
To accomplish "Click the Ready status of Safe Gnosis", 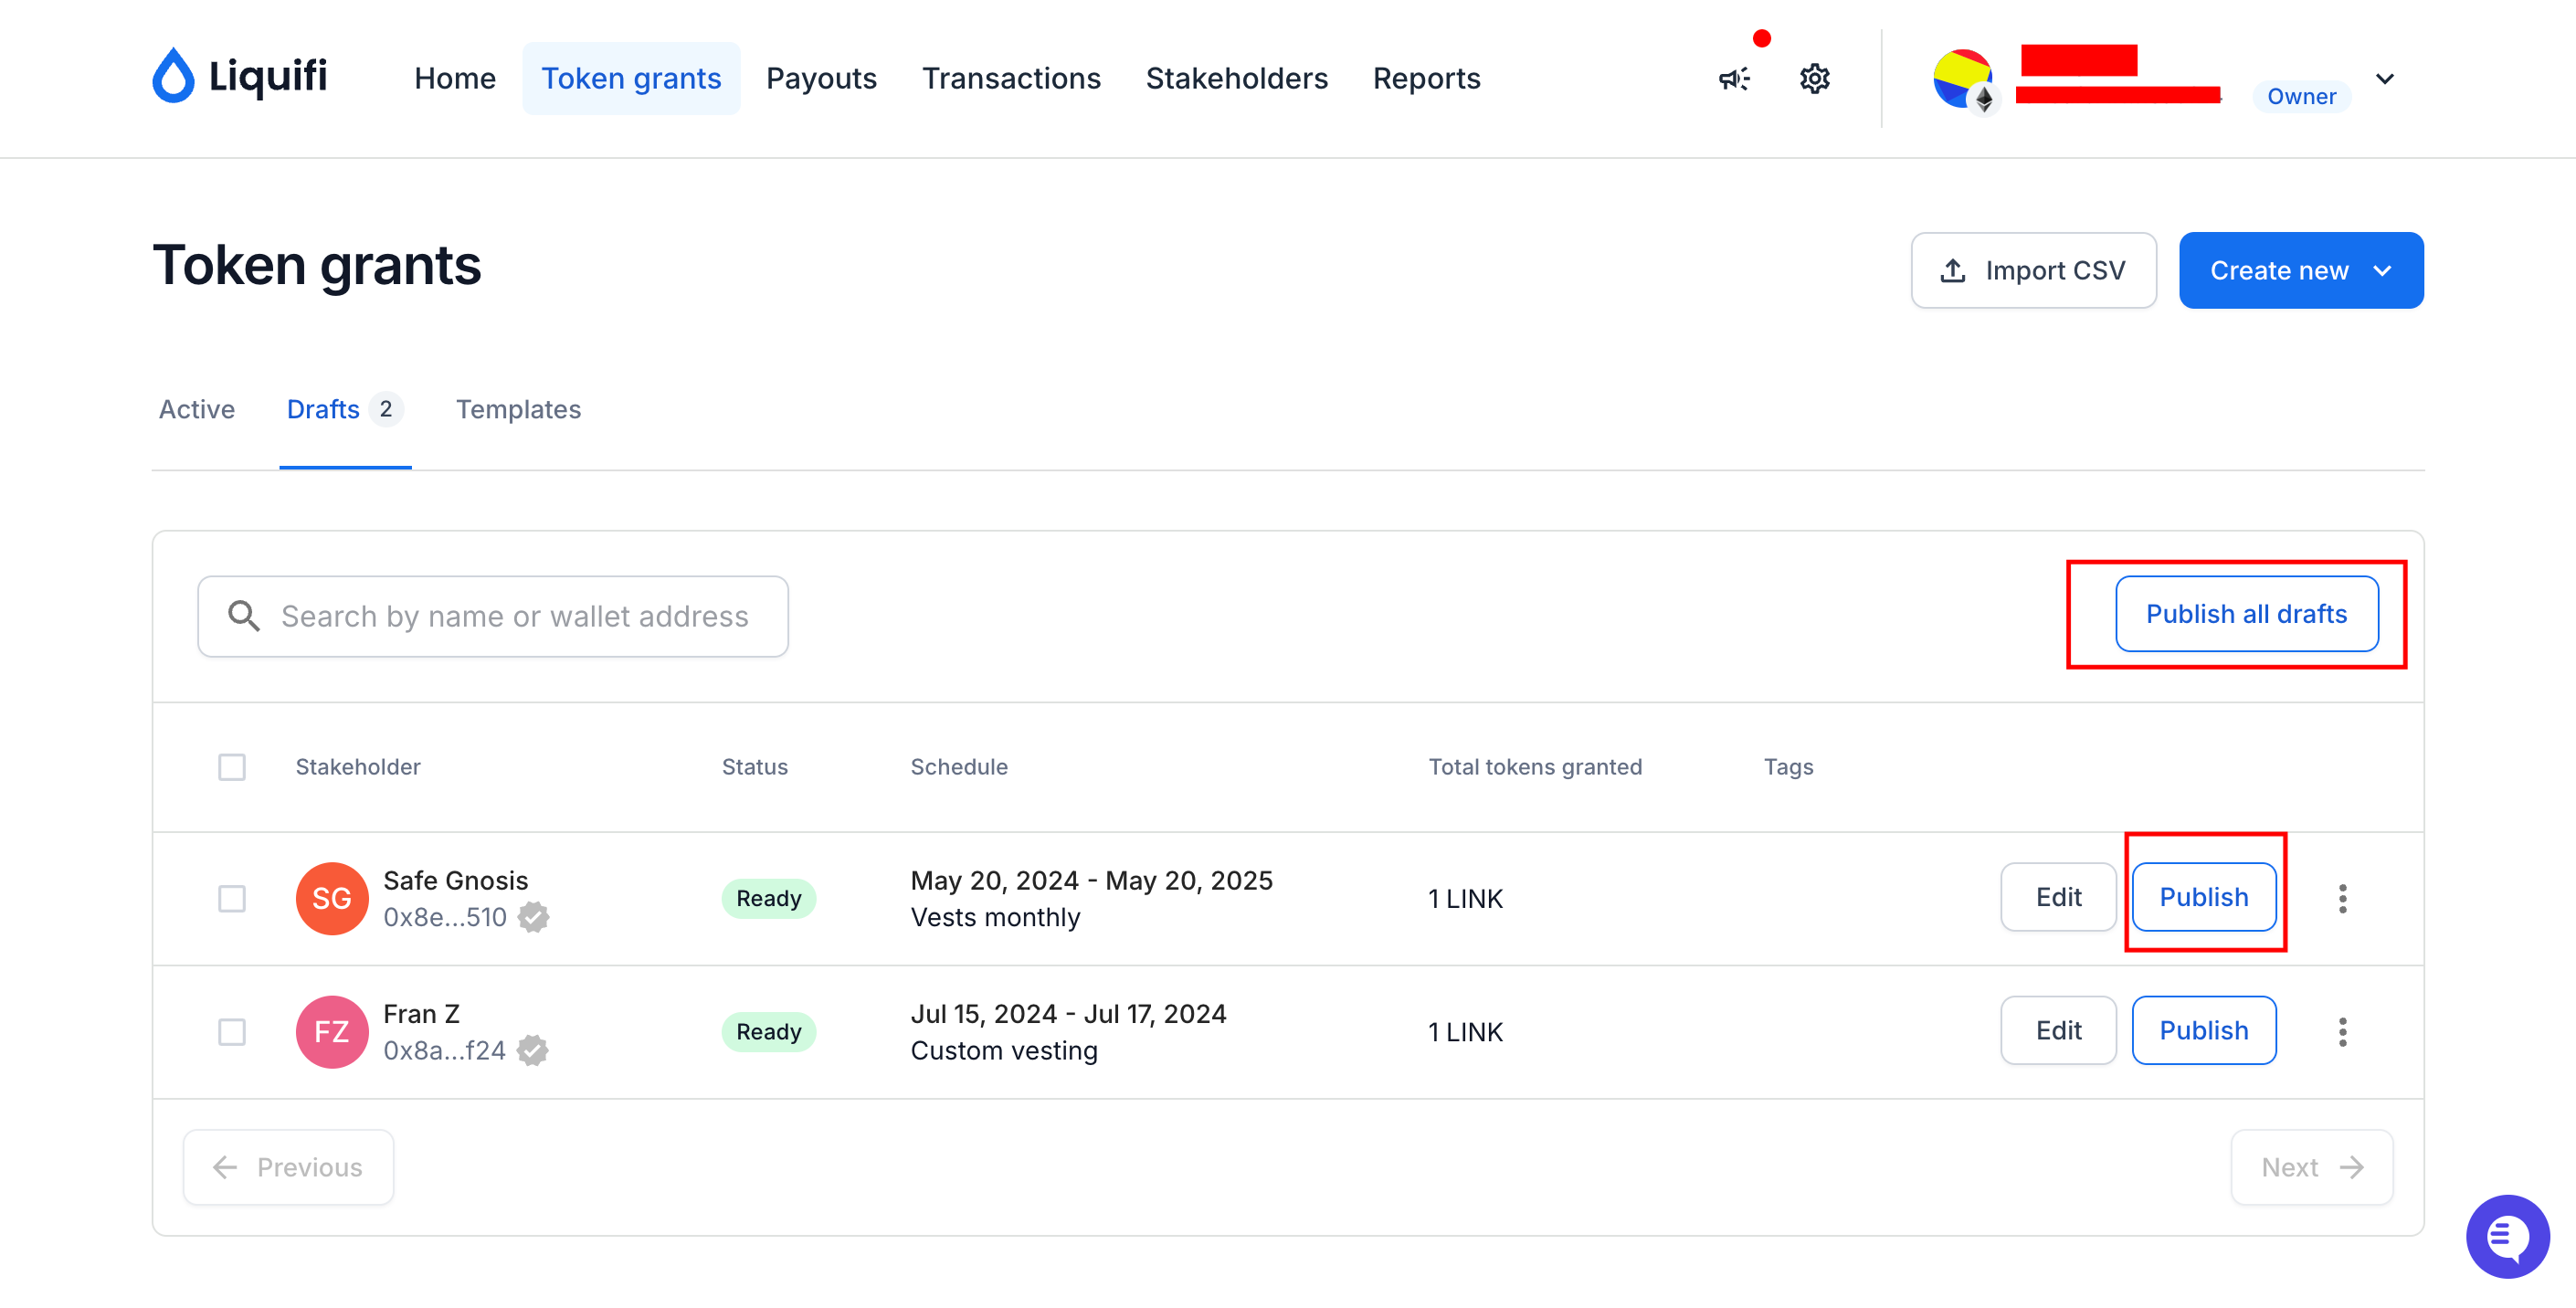I will click(768, 898).
